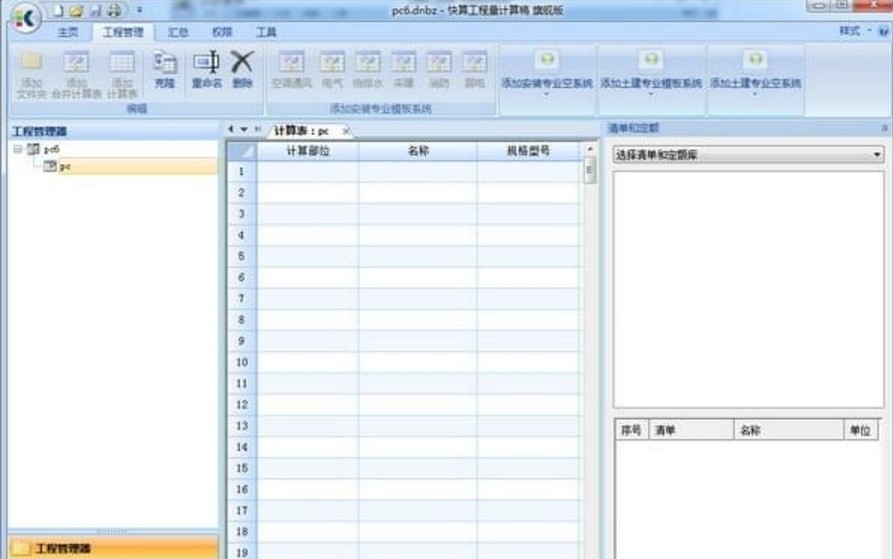
Task: Add the 给排水 template system
Action: [x=368, y=69]
